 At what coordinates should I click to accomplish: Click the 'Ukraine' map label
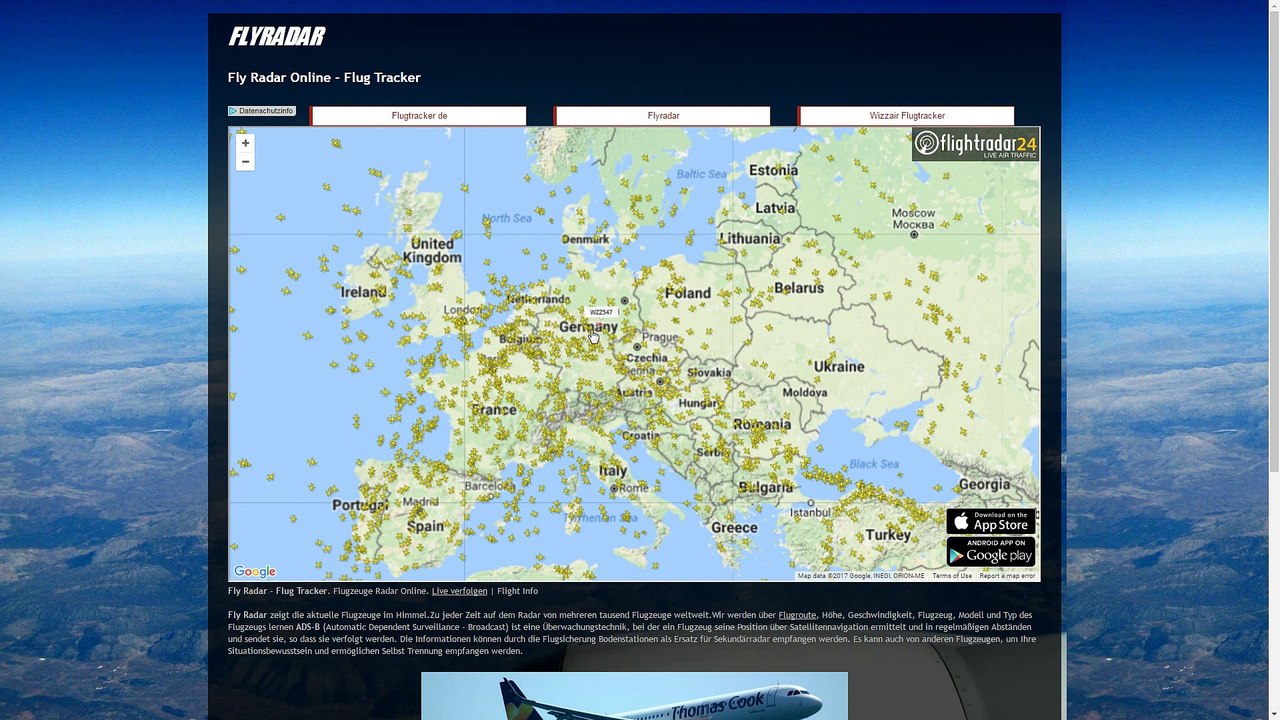(x=839, y=366)
